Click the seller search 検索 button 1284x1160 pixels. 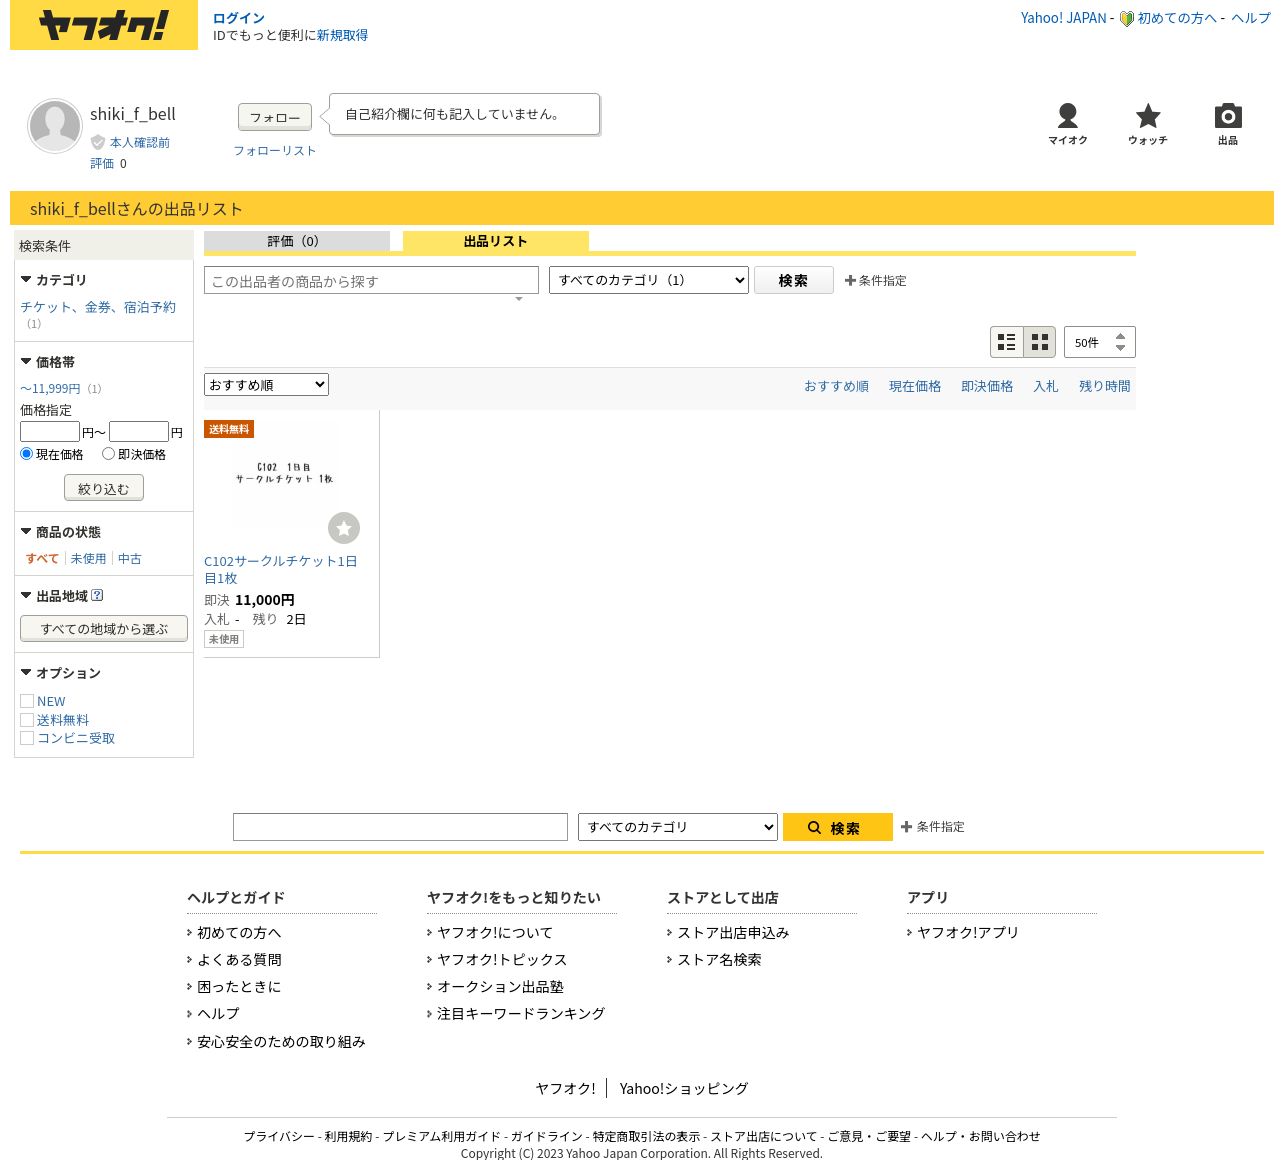click(794, 281)
